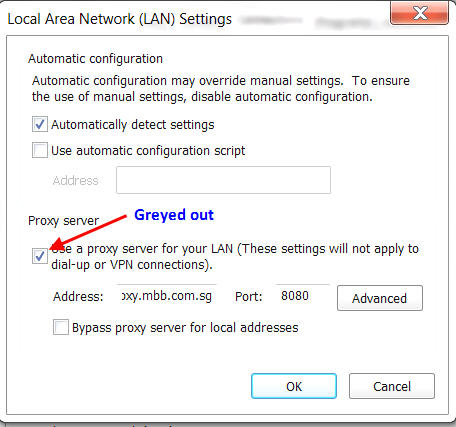Image resolution: width=456 pixels, height=427 pixels.
Task: Confirm settings with OK button
Action: pyautogui.click(x=294, y=386)
